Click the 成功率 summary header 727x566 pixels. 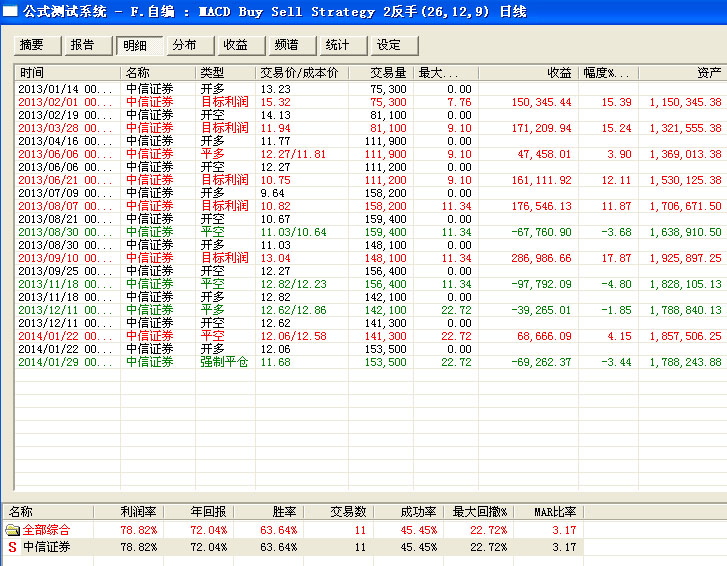tap(409, 512)
